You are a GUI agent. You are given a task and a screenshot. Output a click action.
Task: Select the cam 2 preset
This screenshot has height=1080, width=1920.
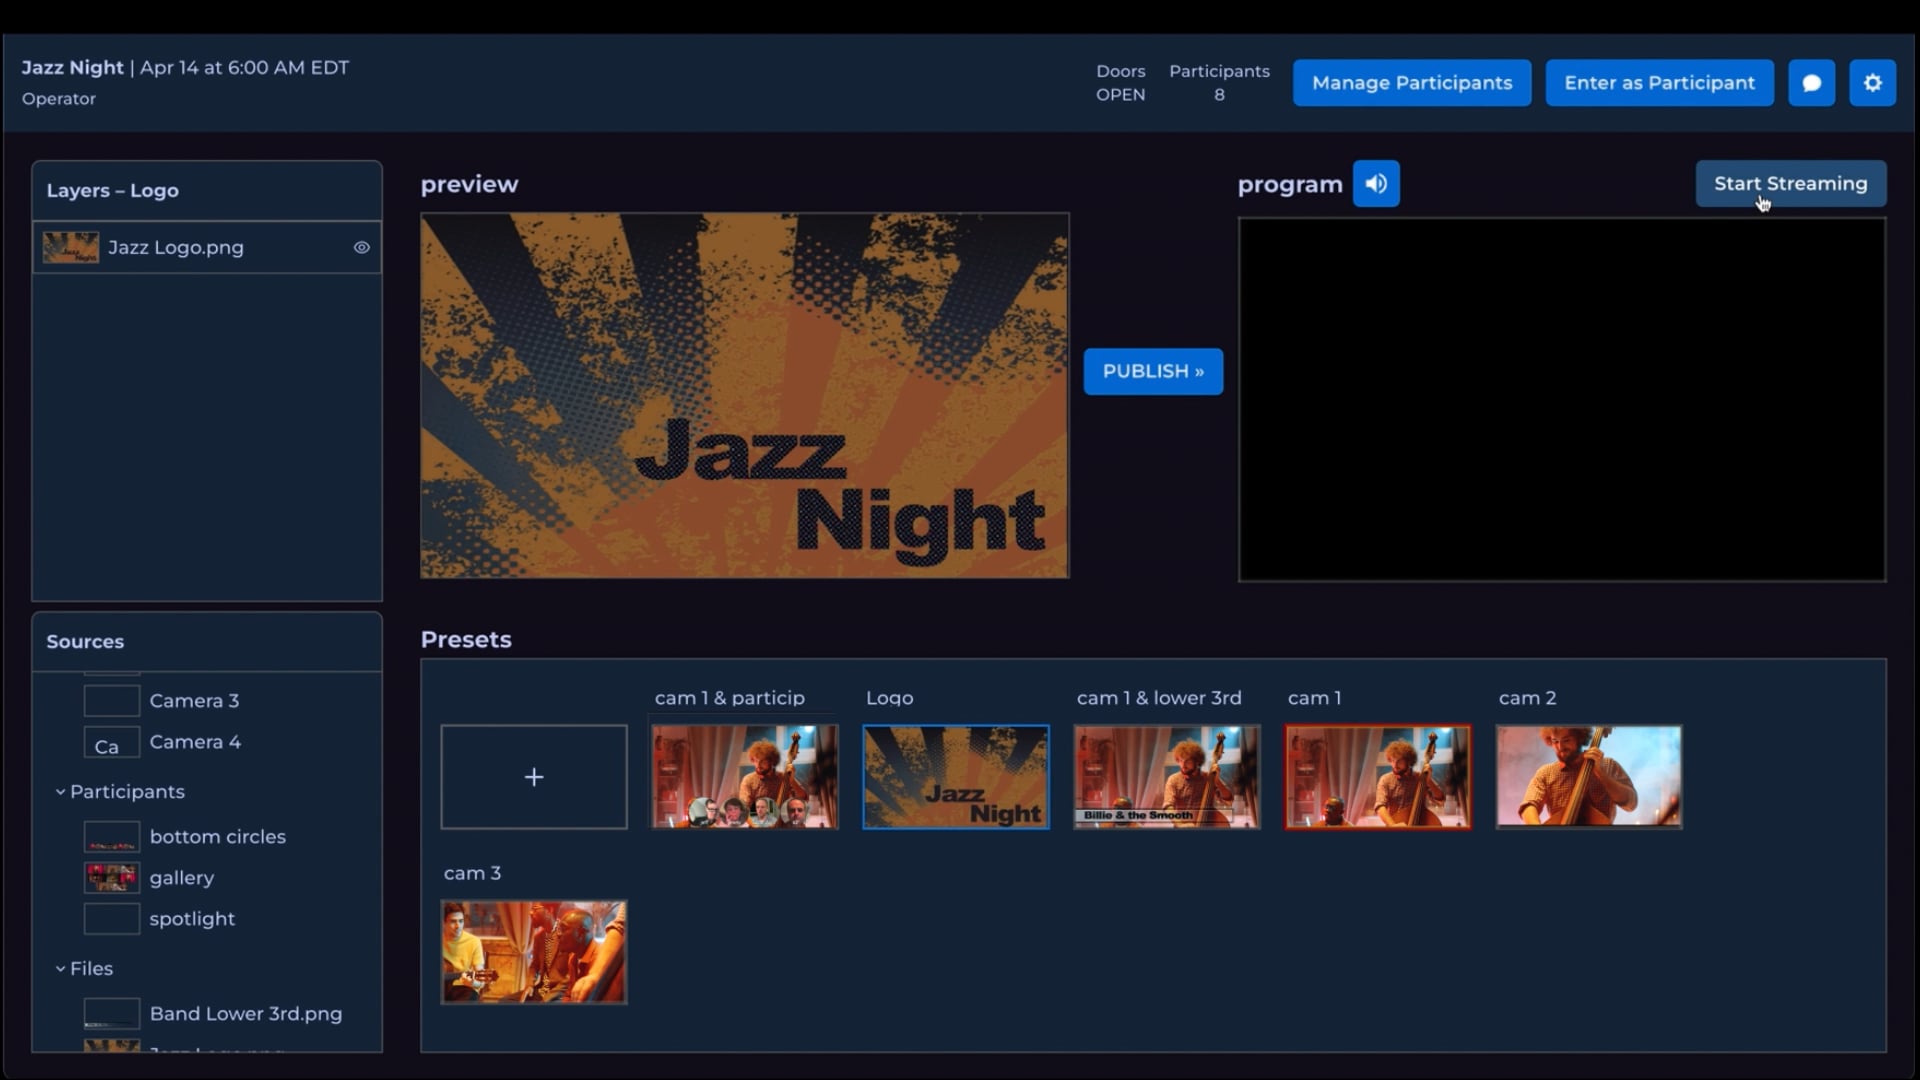click(1588, 777)
